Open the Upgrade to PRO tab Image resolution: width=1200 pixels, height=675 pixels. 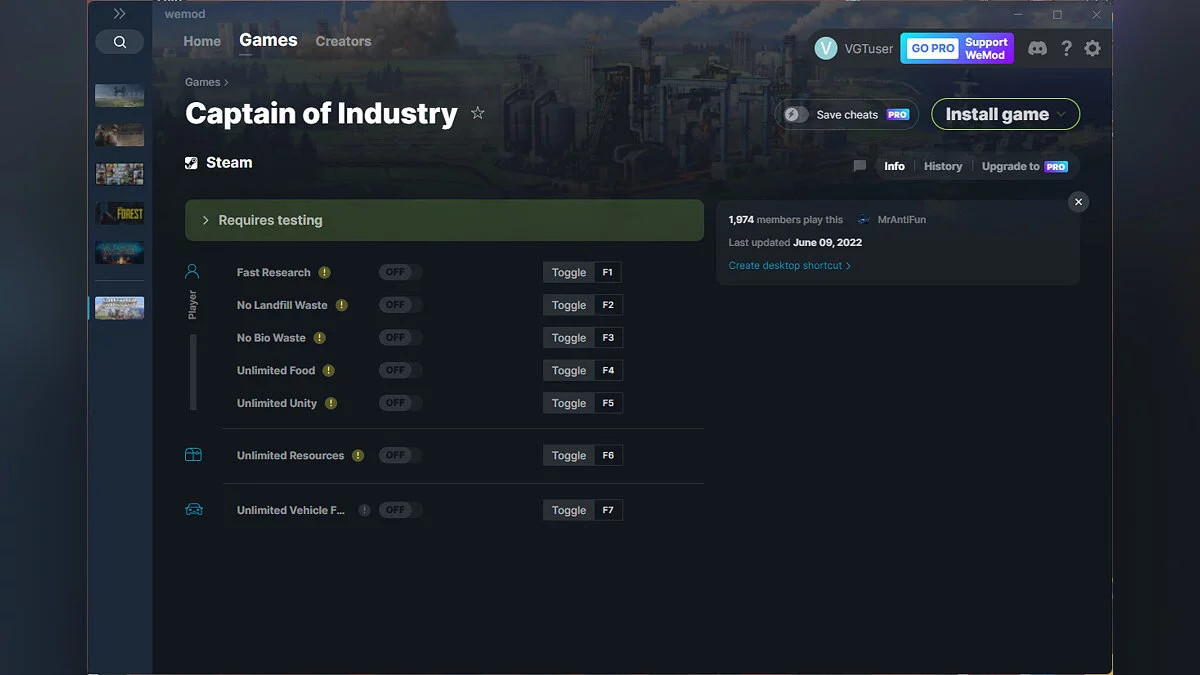1025,166
